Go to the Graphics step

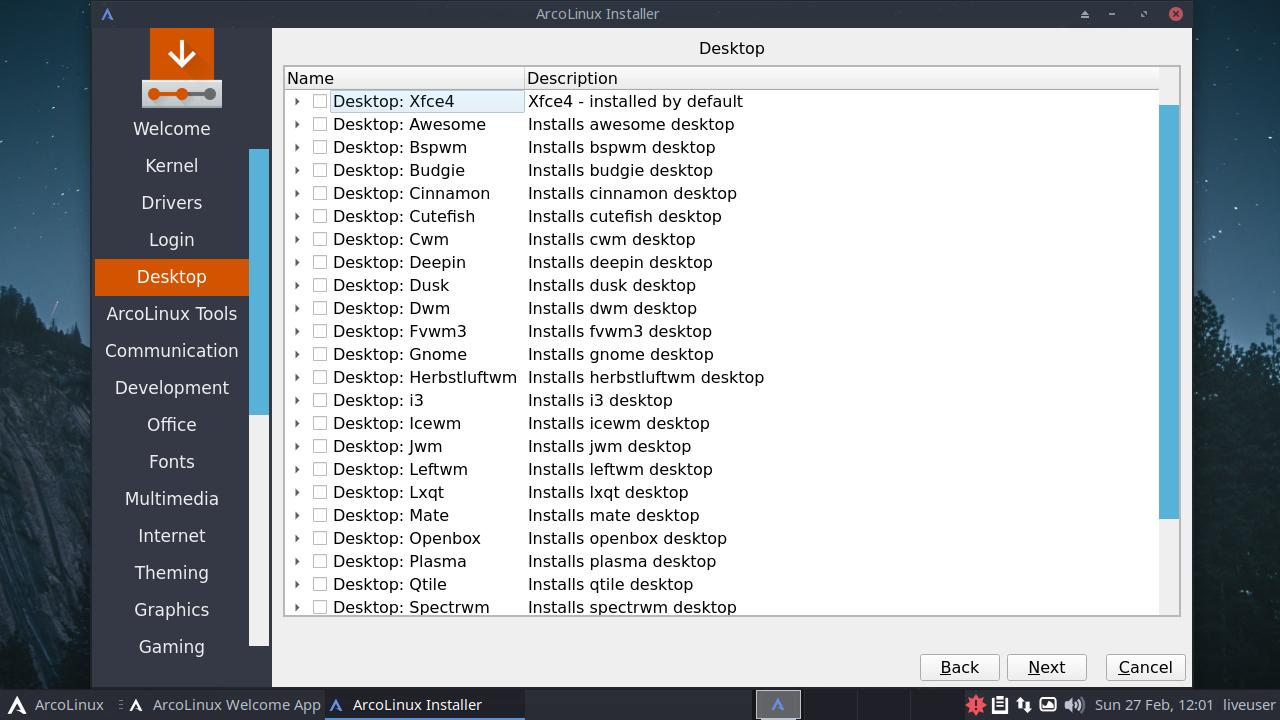172,610
